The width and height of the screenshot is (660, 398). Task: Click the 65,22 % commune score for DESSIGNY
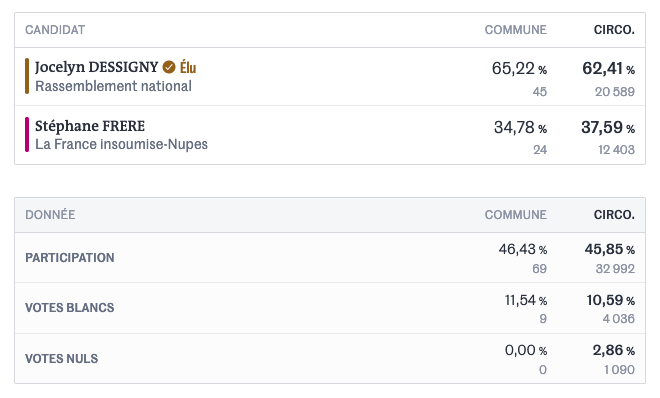[519, 69]
